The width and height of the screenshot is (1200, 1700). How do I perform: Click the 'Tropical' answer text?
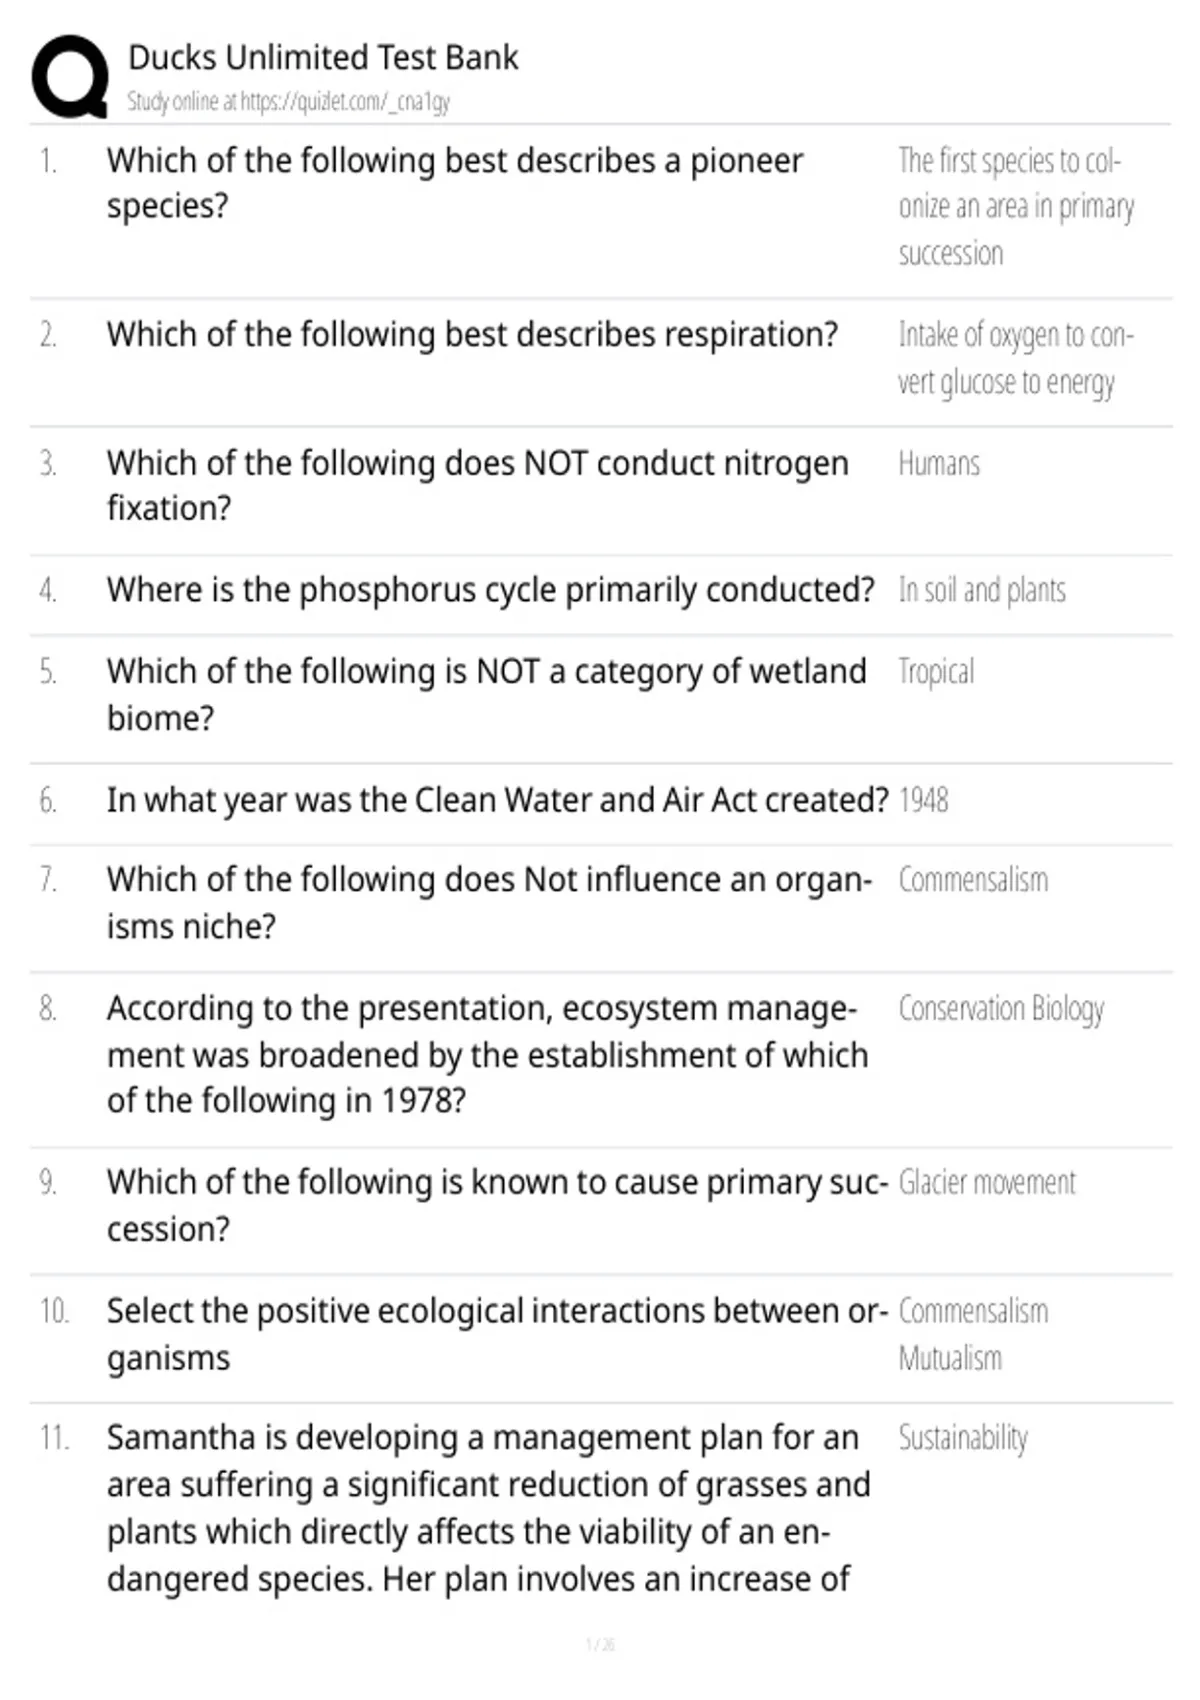click(x=936, y=672)
